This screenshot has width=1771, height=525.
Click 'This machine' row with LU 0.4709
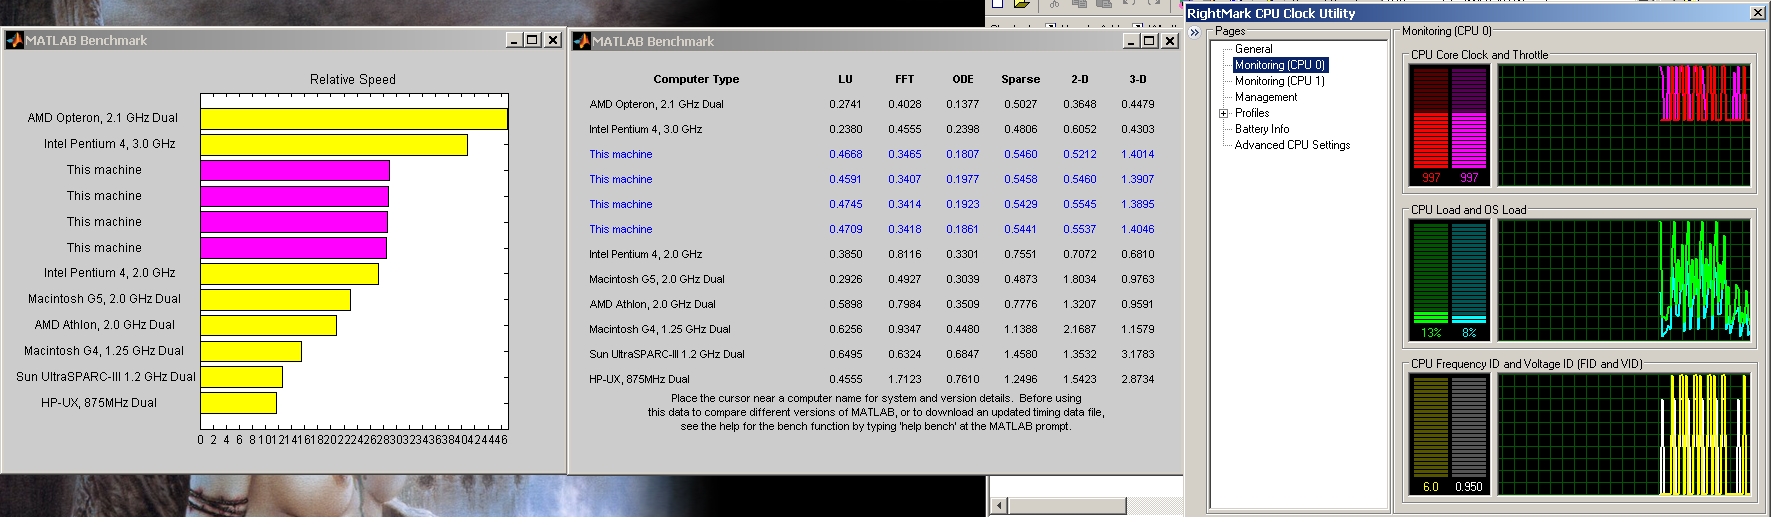point(620,229)
